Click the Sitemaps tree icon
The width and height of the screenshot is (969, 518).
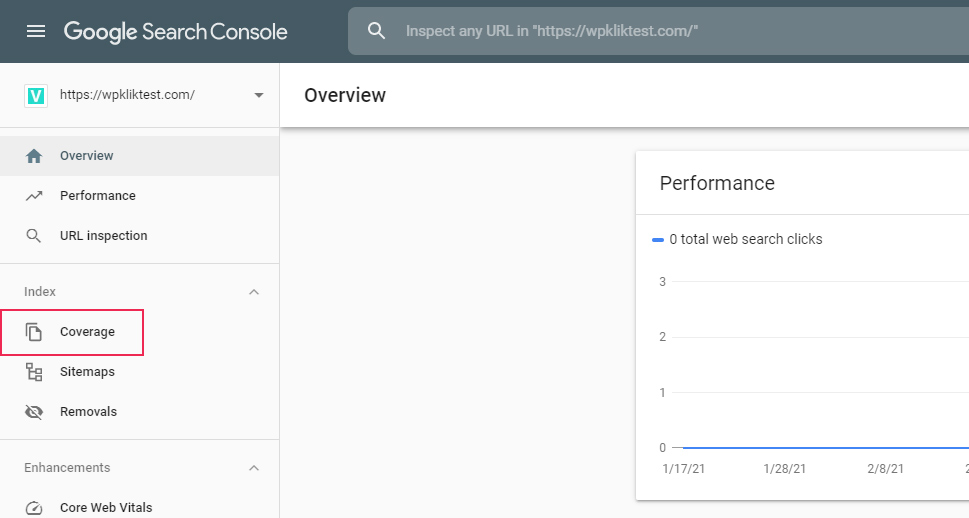pyautogui.click(x=34, y=372)
